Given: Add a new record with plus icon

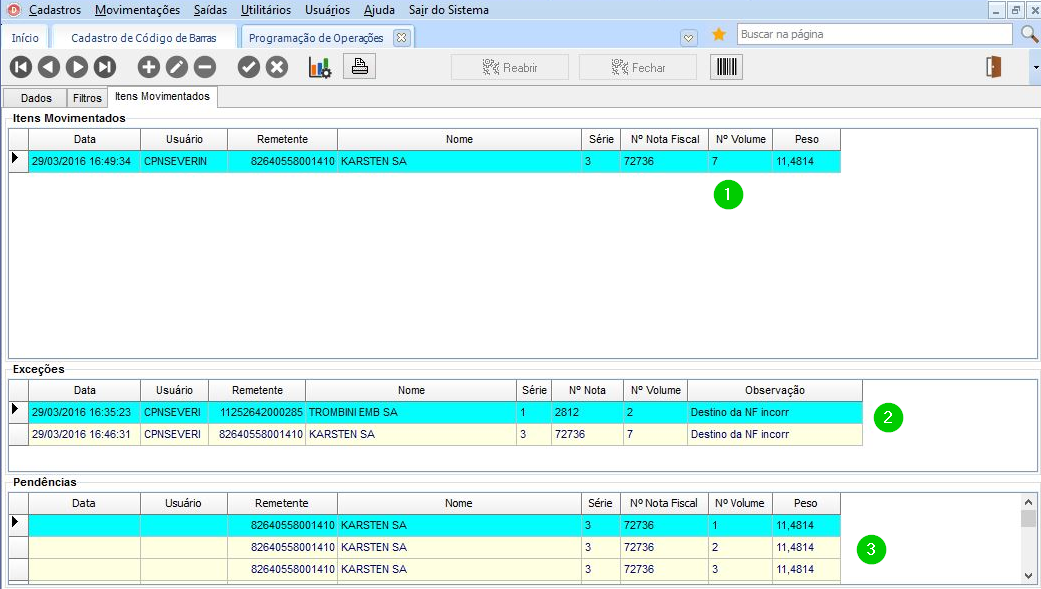Looking at the screenshot, I should [148, 67].
